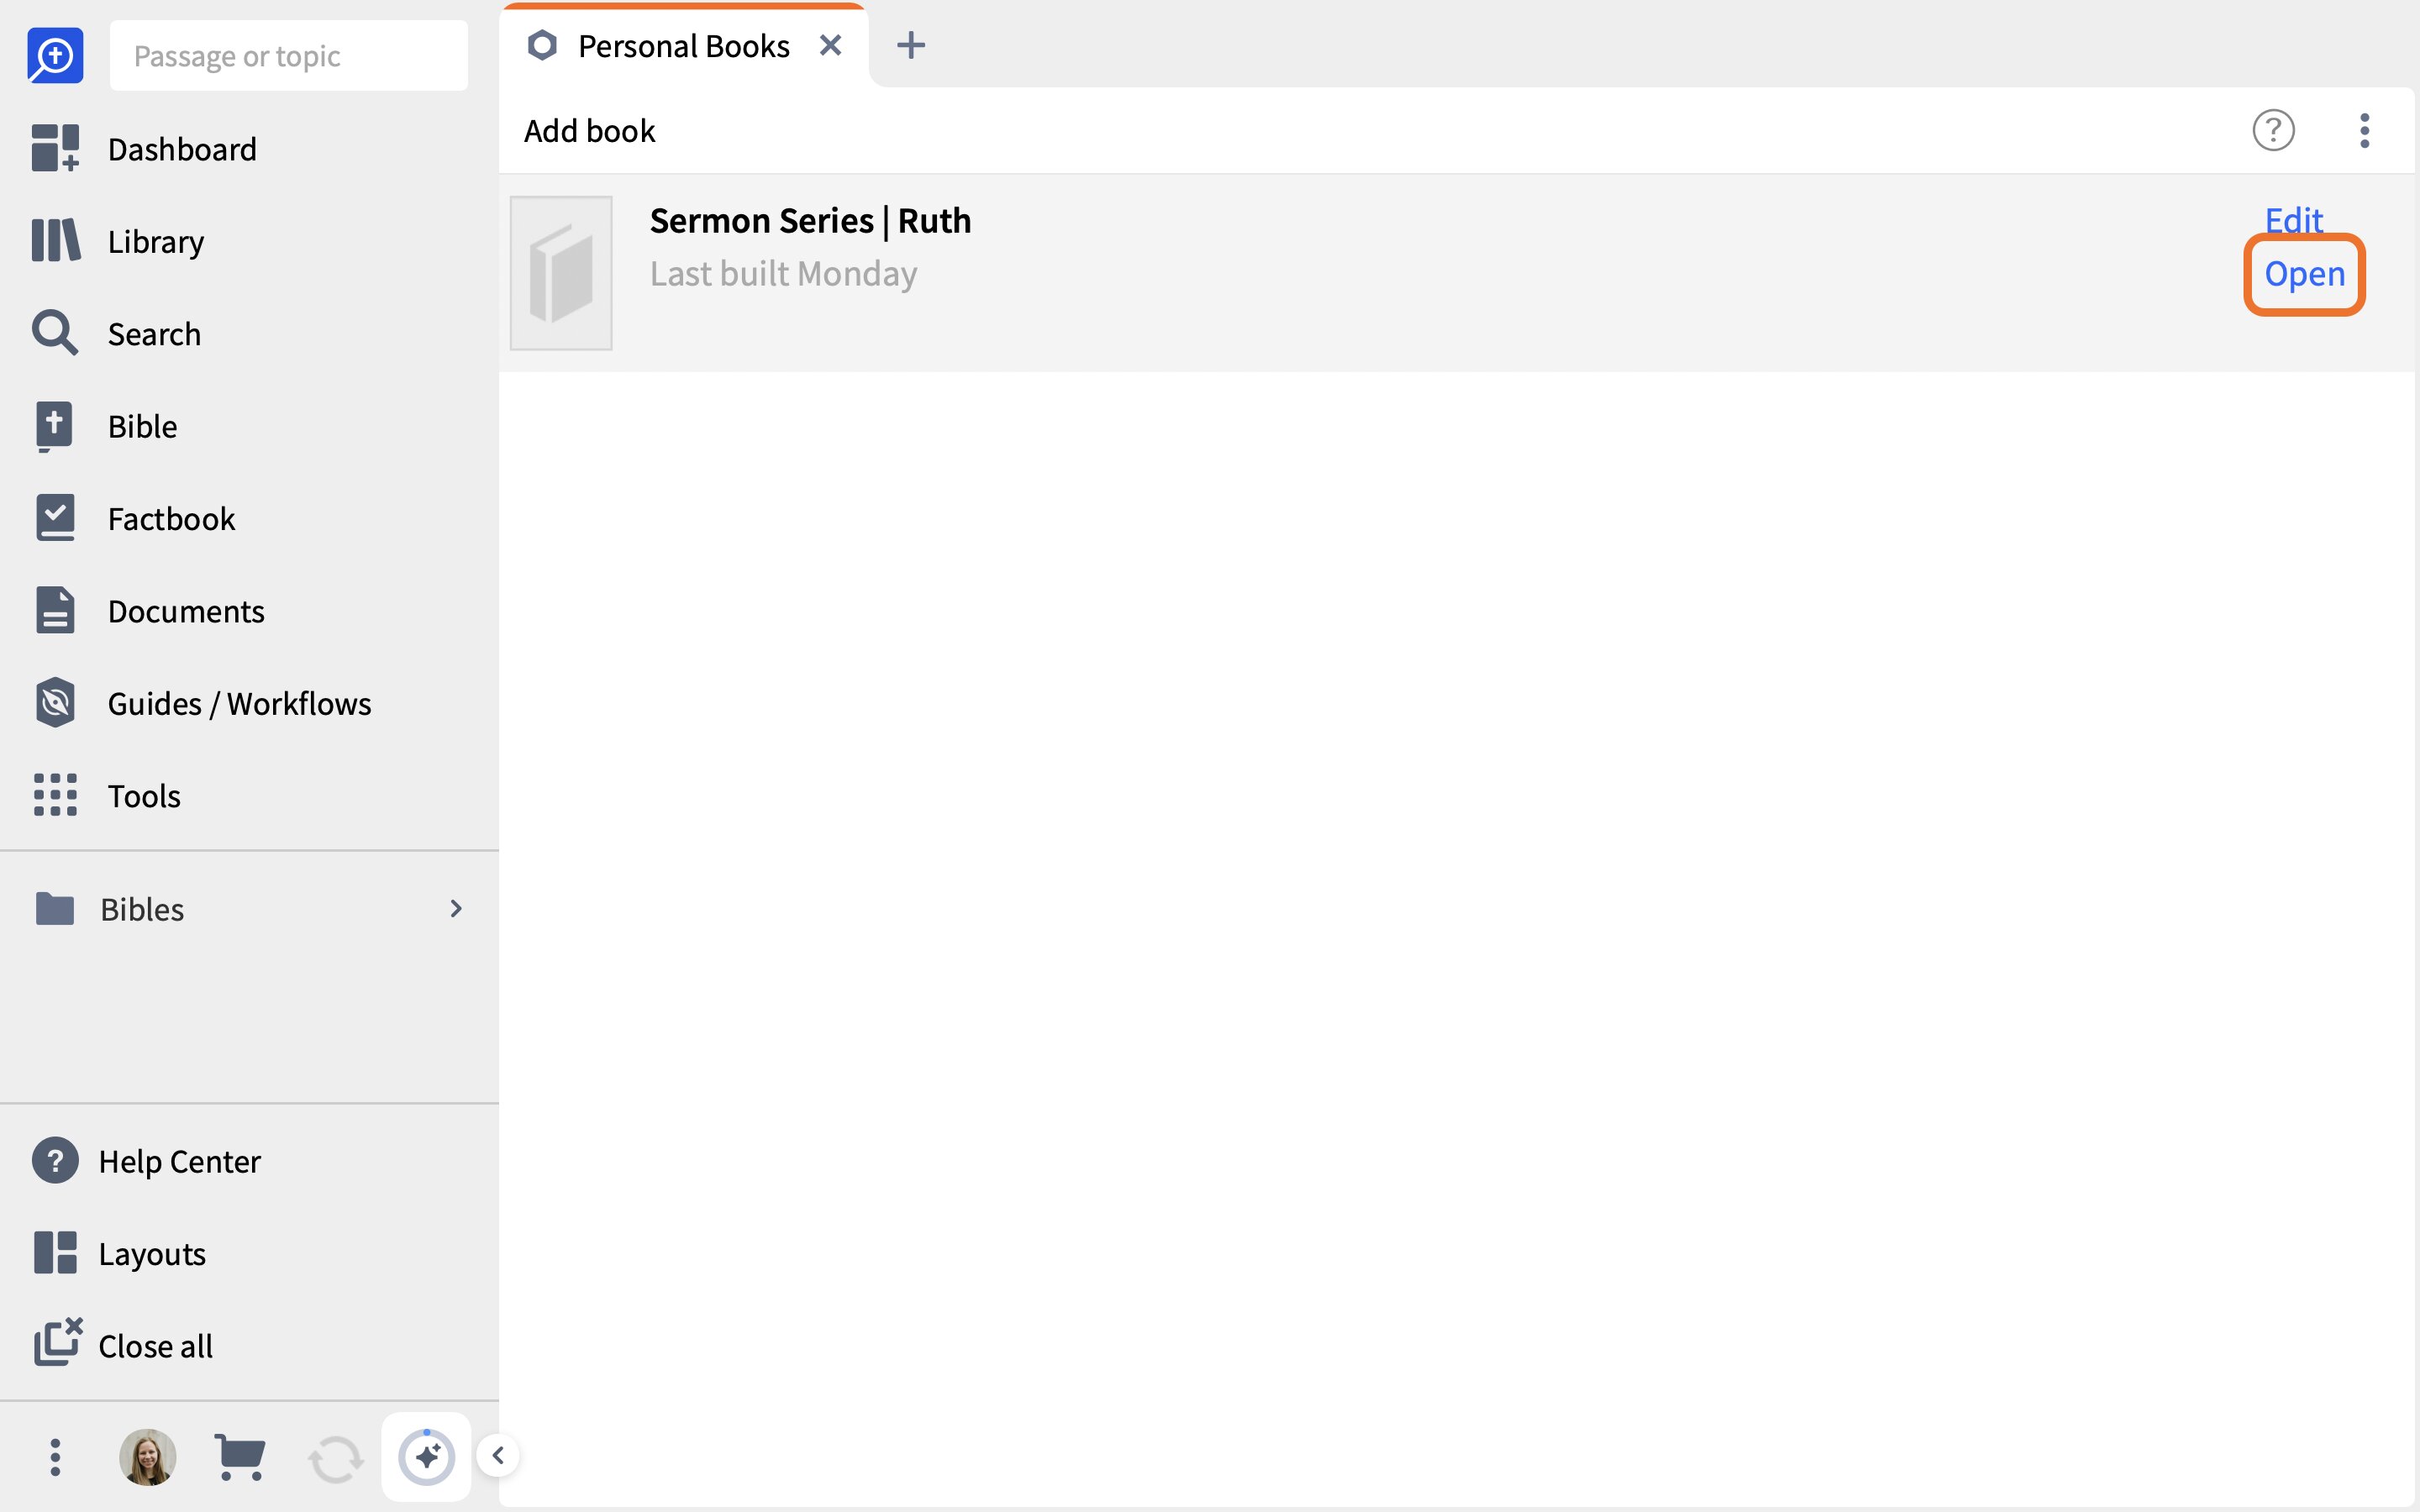Switch to the Personal Books tab
Image resolution: width=2420 pixels, height=1512 pixels.
point(683,46)
